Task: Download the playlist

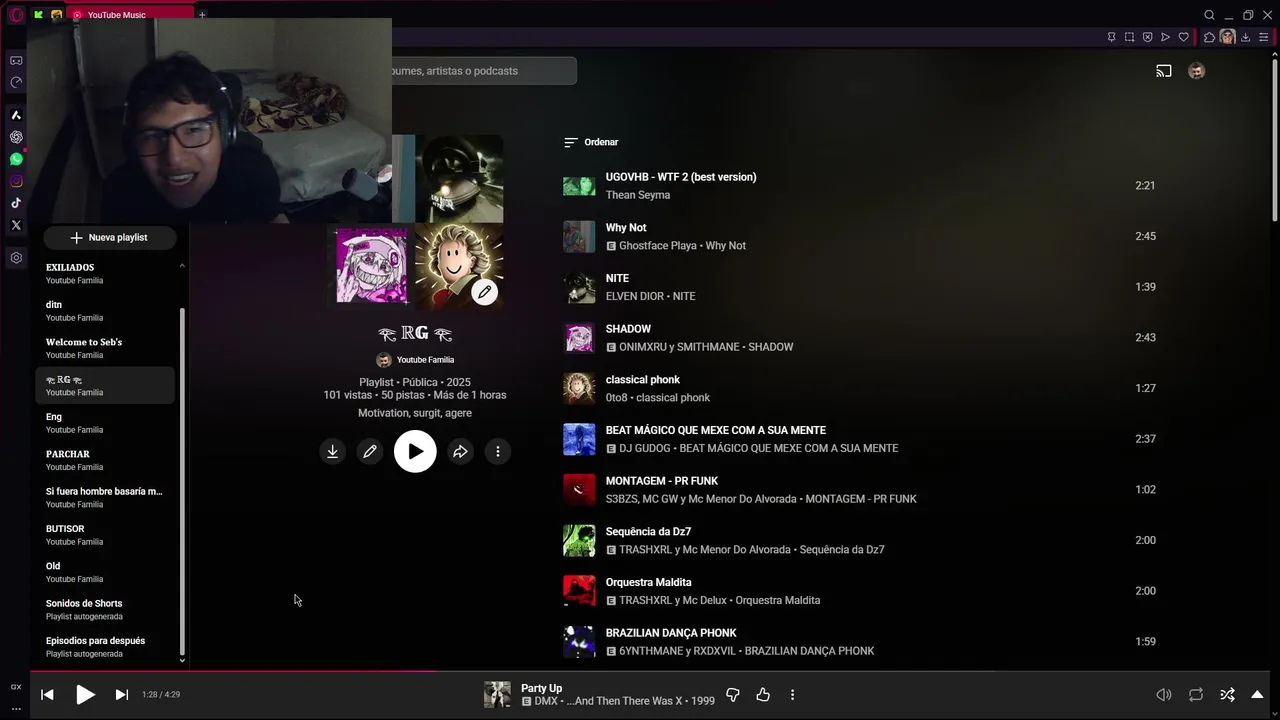Action: [332, 451]
